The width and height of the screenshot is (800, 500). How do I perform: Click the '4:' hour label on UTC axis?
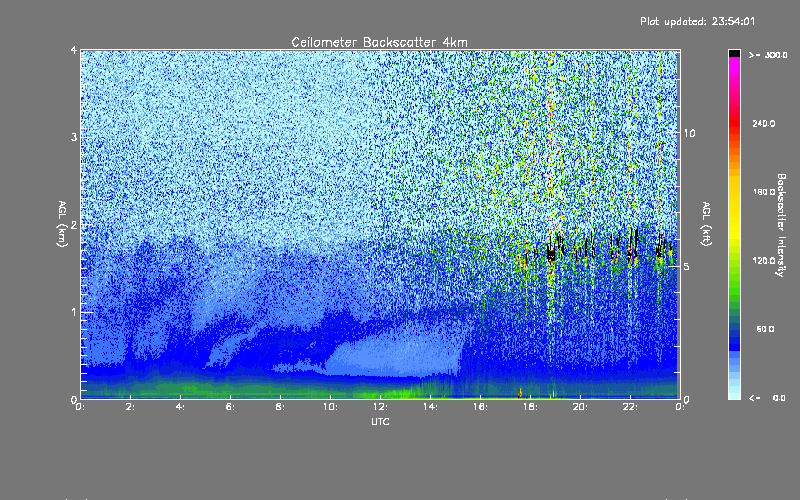pyautogui.click(x=180, y=407)
